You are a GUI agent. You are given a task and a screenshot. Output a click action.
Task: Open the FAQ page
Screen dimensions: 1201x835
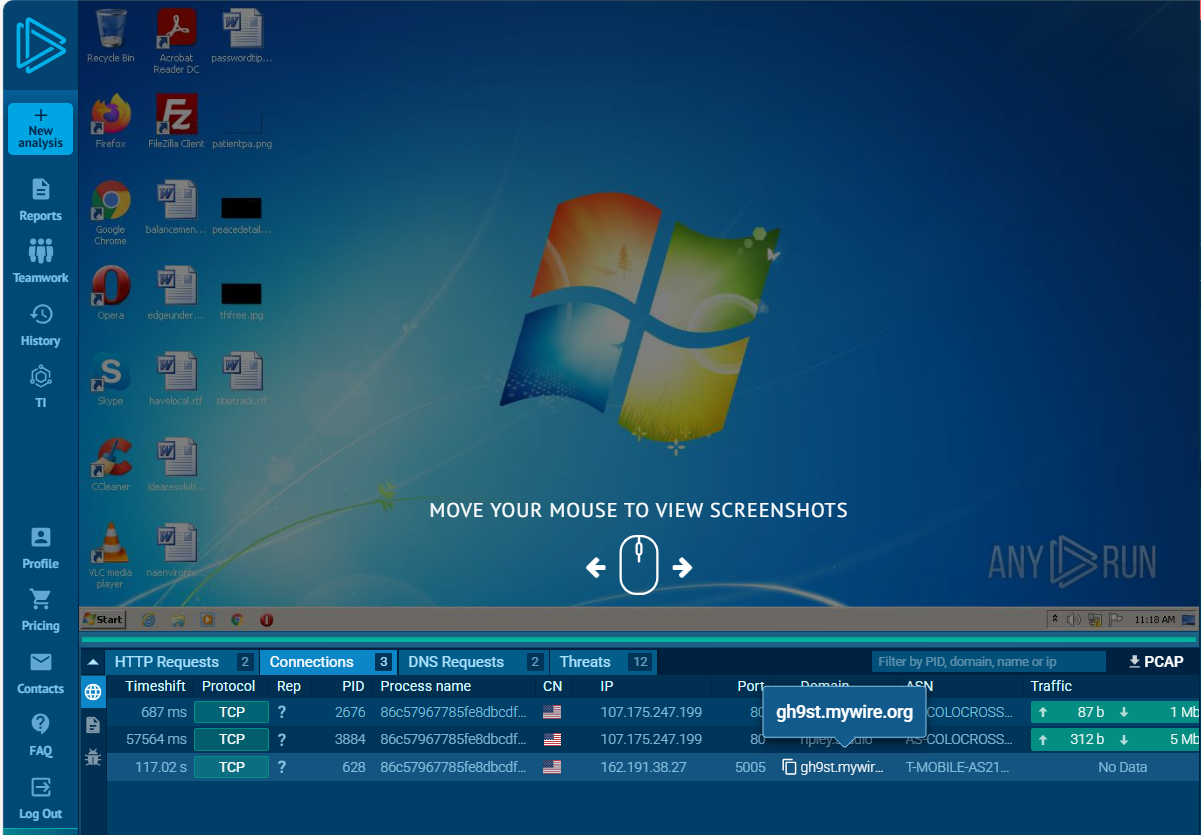(x=41, y=736)
